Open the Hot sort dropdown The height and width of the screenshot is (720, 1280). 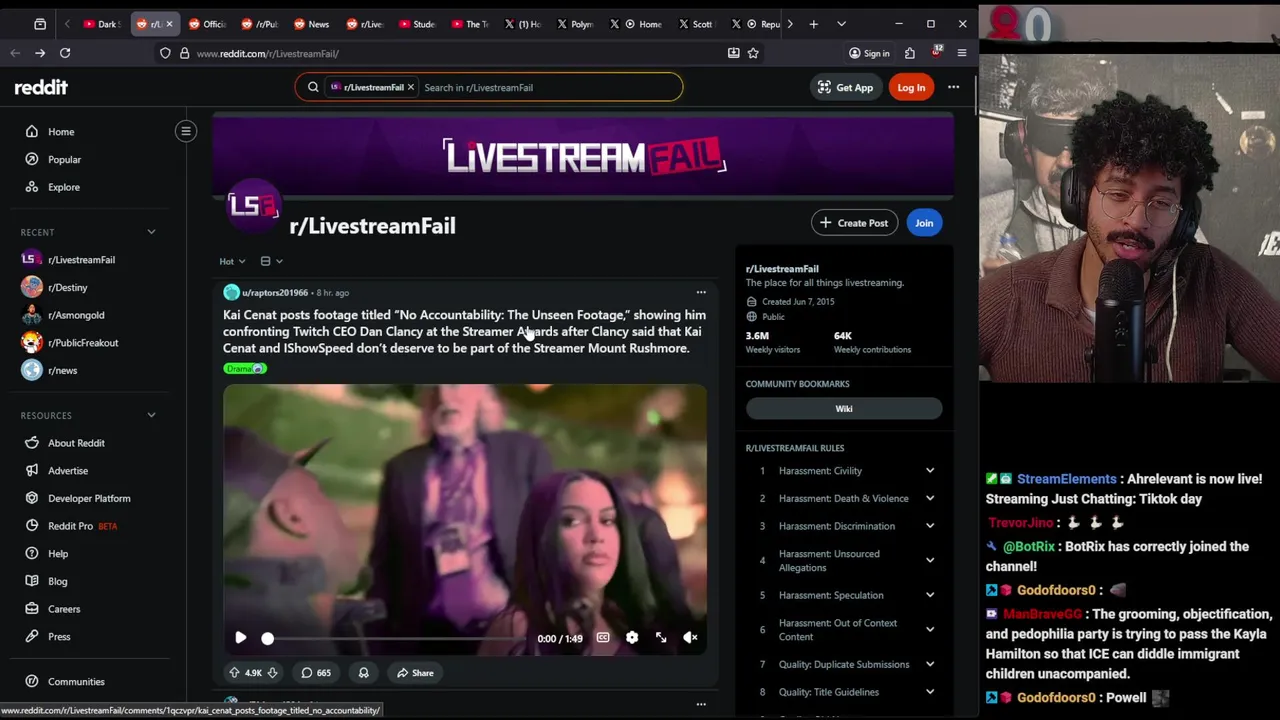[232, 262]
